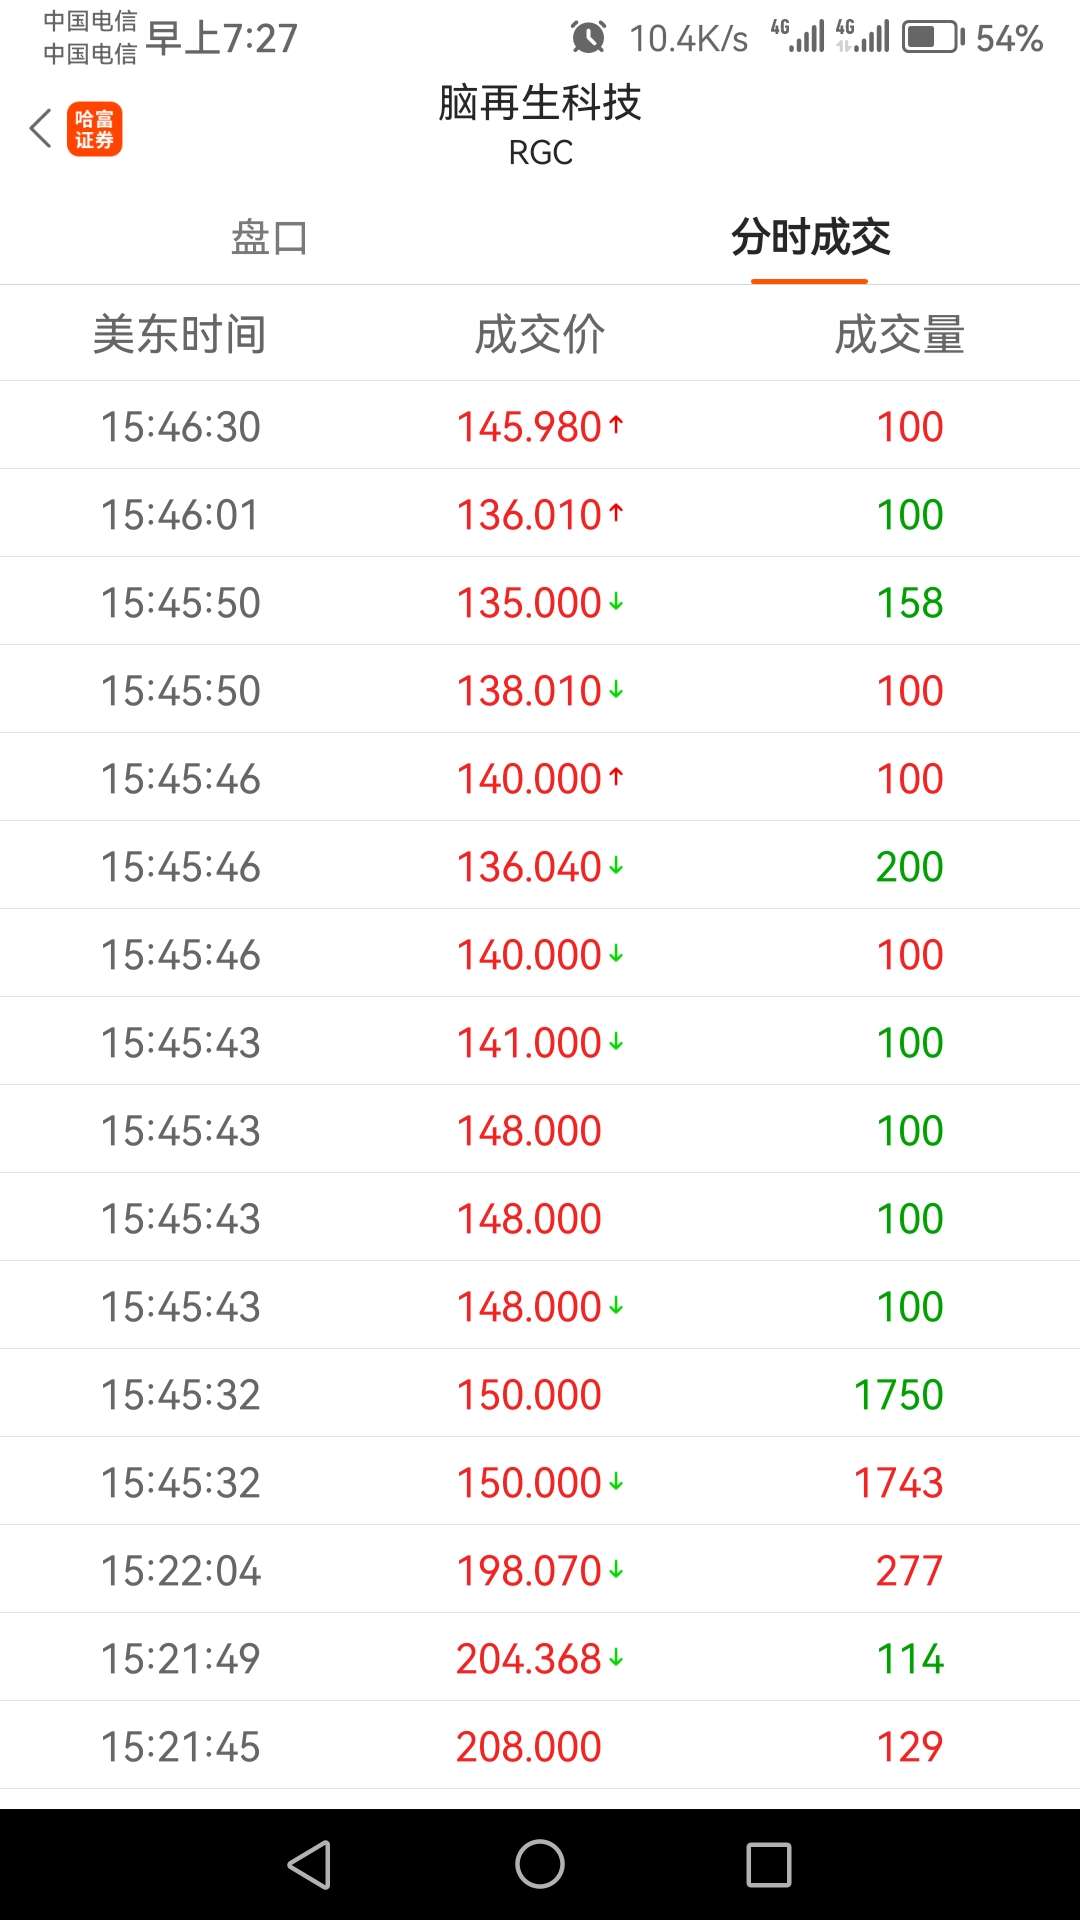Tap the Android back triangle button
This screenshot has width=1080, height=1920.
pyautogui.click(x=309, y=1865)
